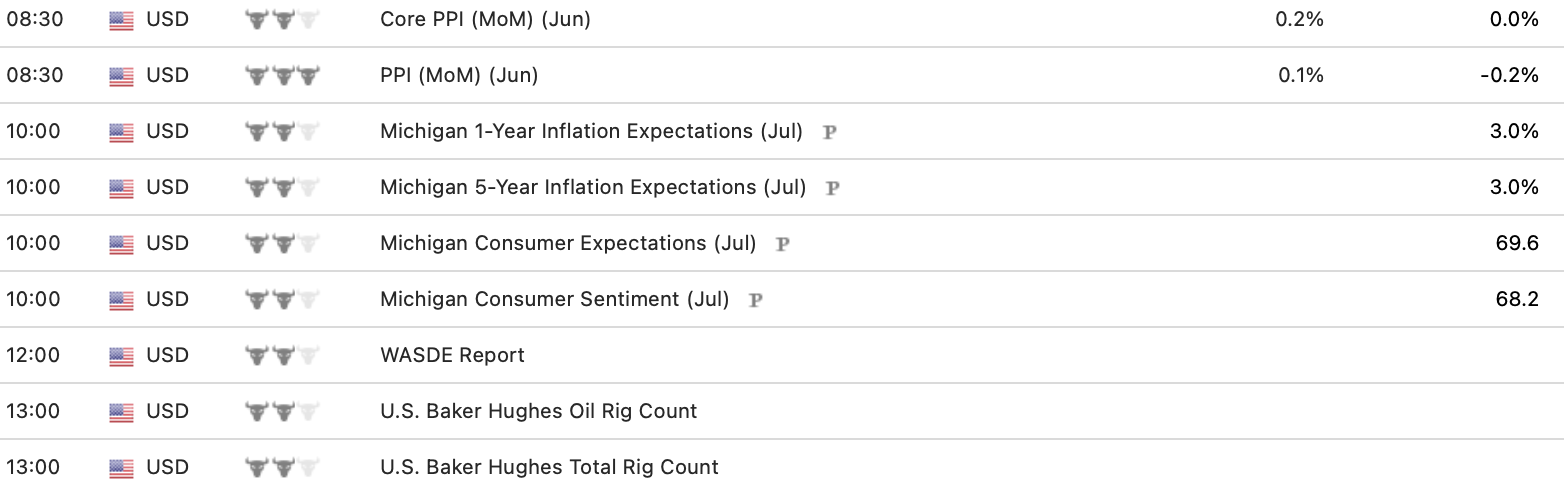Open the Core PPI (MoM) (Jun) event
The image size is (1564, 504).
pyautogui.click(x=485, y=19)
